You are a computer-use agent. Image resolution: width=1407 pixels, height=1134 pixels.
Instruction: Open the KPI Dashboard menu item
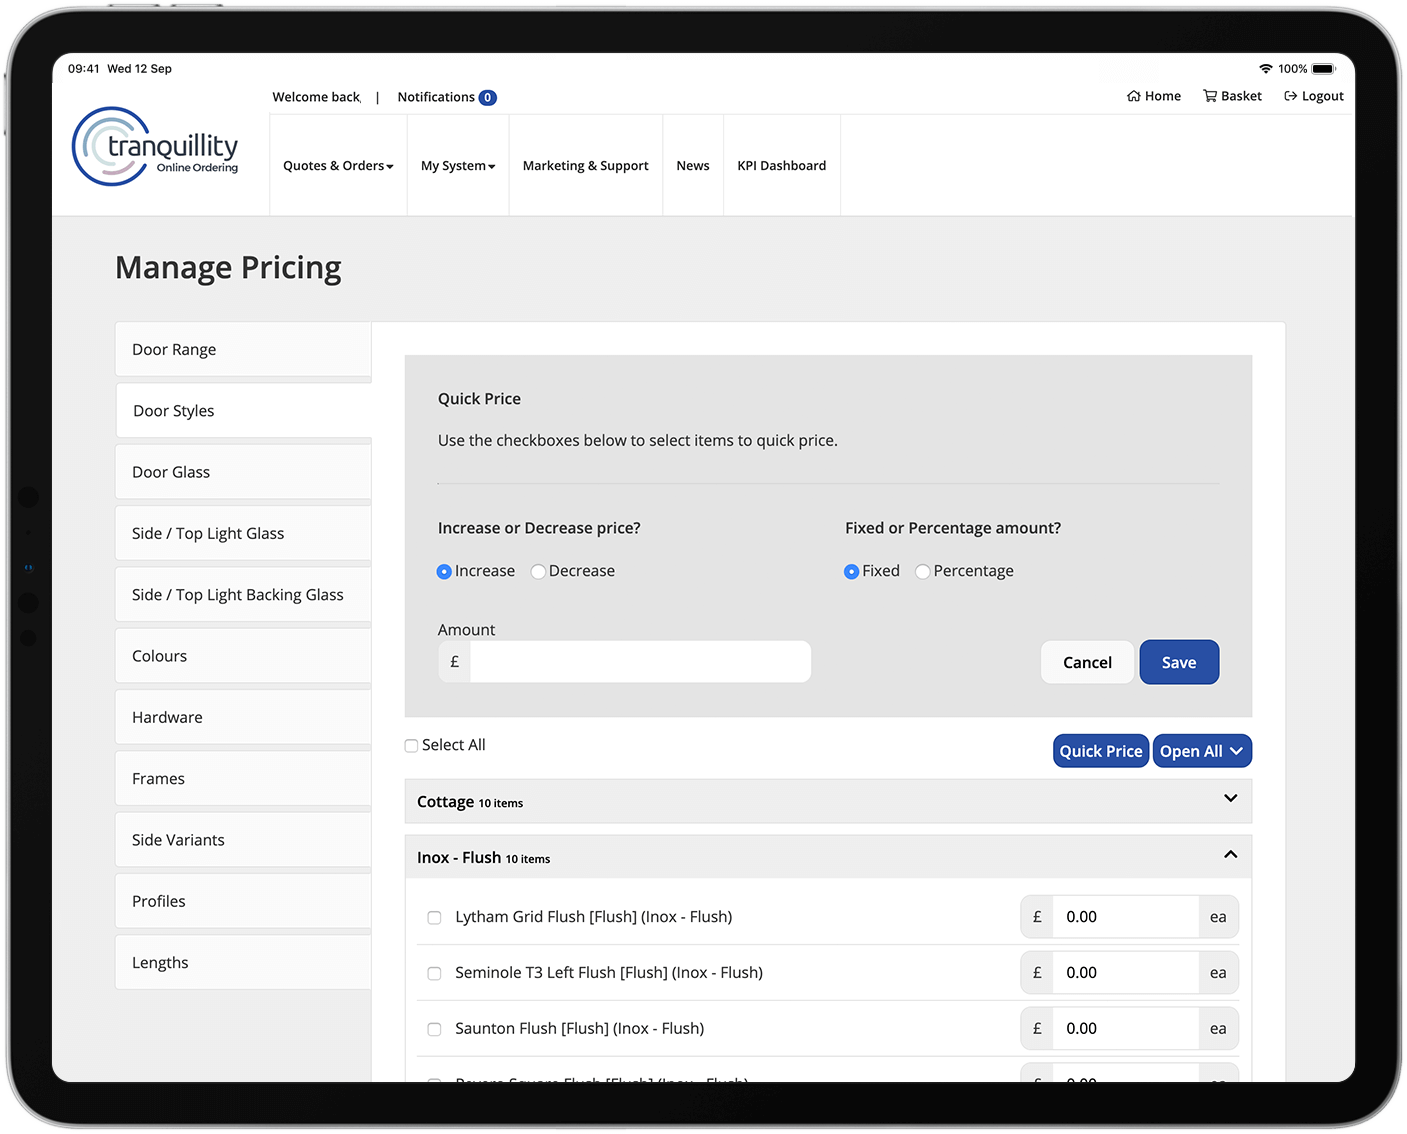782,166
